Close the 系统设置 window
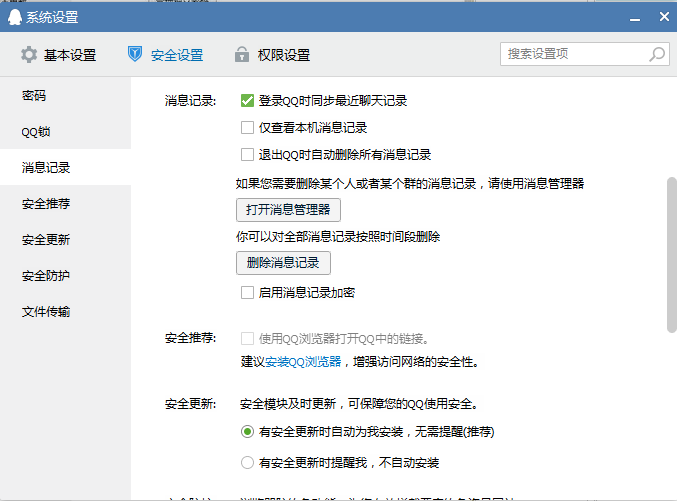The image size is (677, 501). (x=662, y=17)
